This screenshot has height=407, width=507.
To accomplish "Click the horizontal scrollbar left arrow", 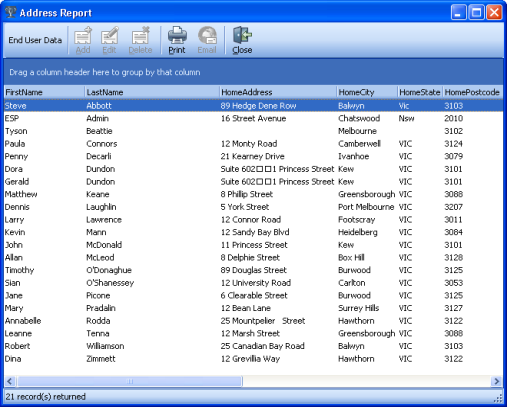I will [10, 381].
